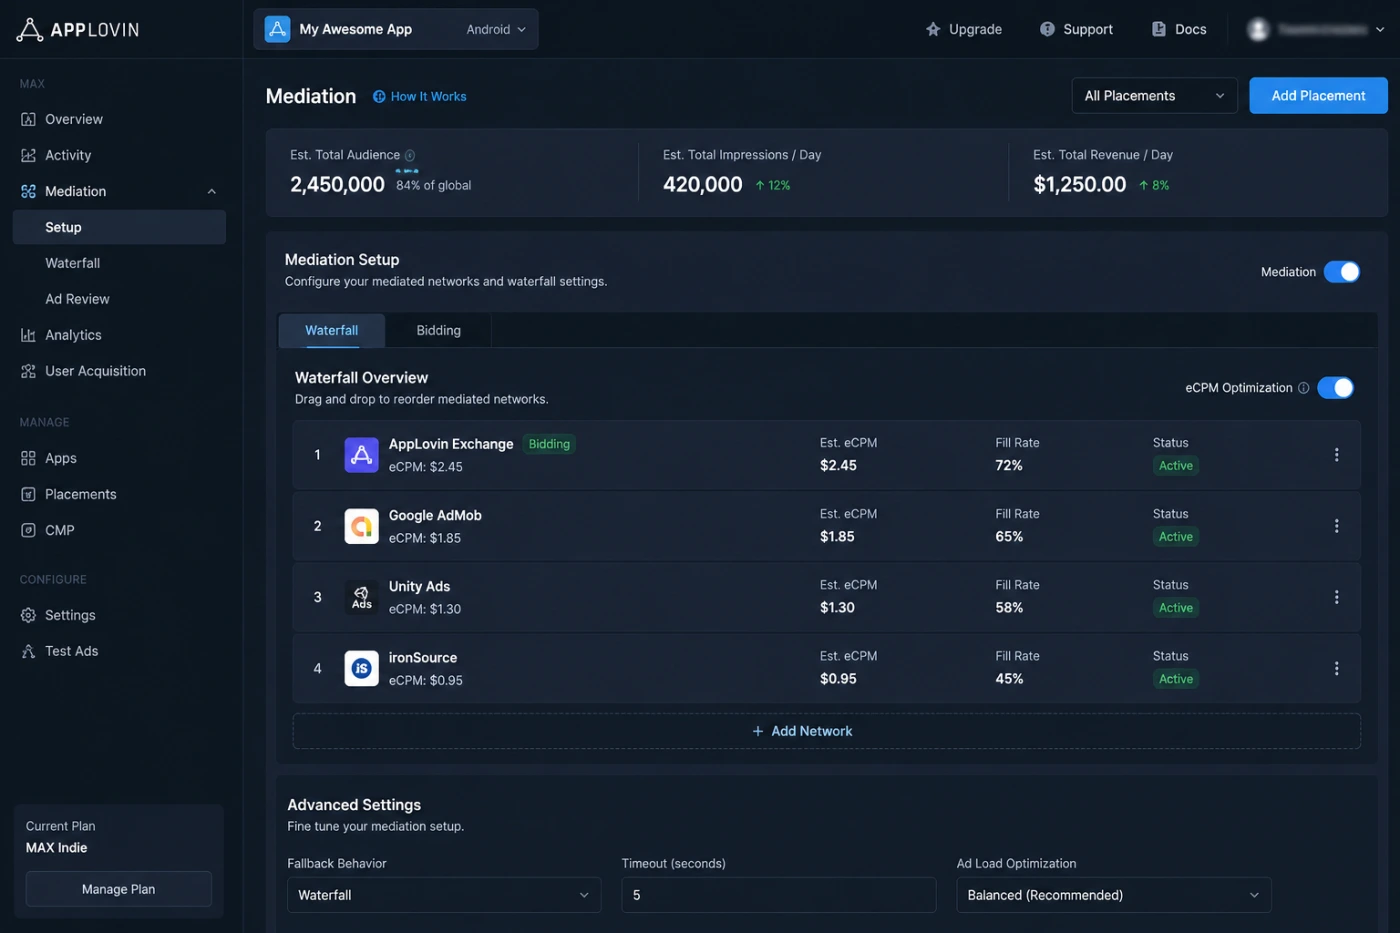Screen dimensions: 1400x933
Task: Open the How It Works link
Action: point(420,97)
